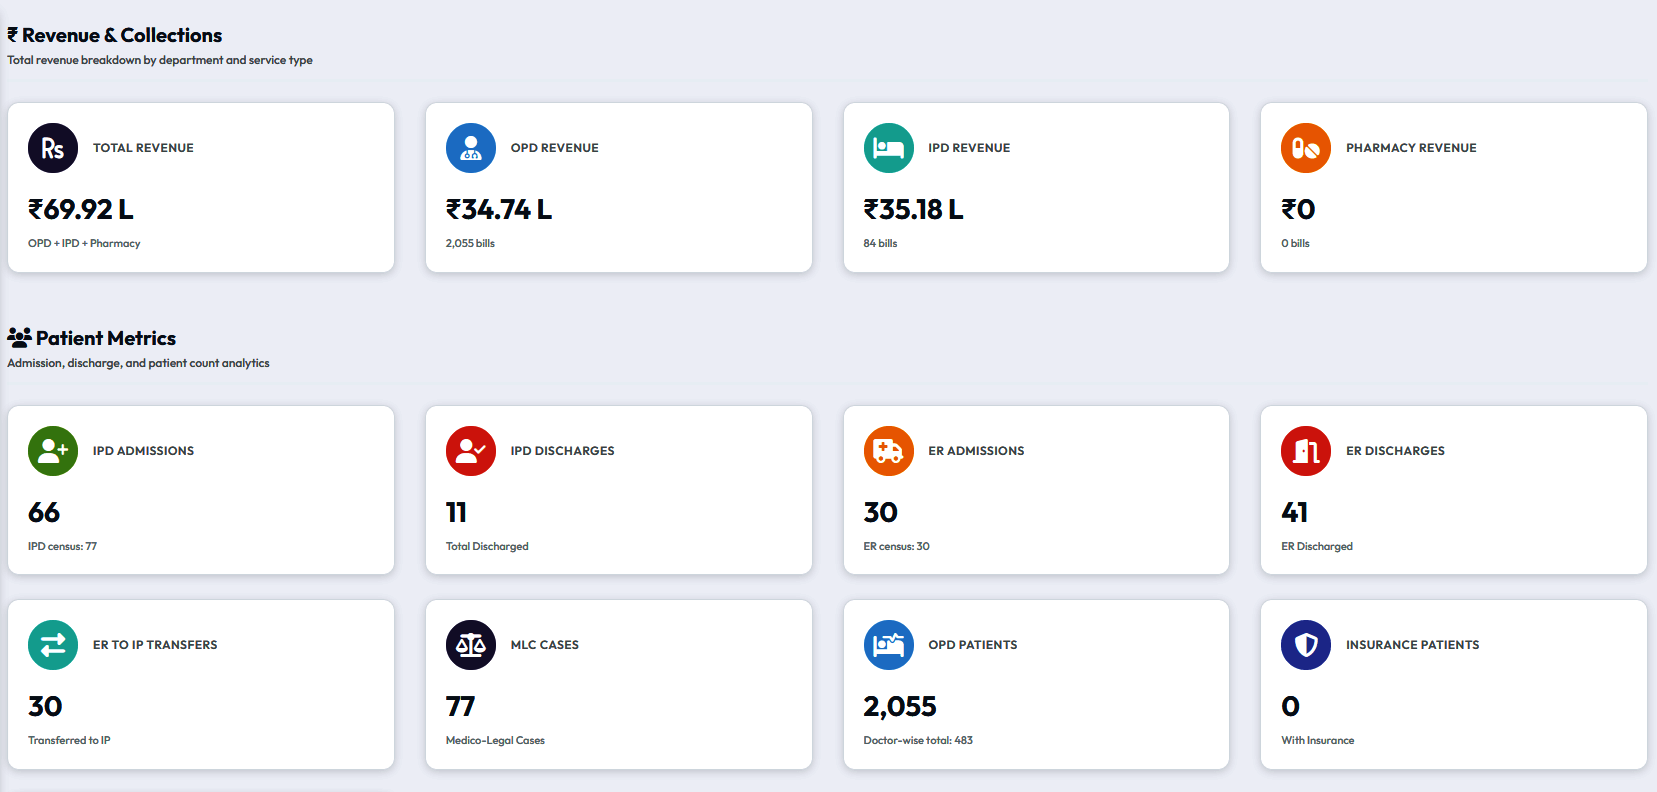Click the Insurance Patients shield icon
1657x792 pixels.
1306,645
